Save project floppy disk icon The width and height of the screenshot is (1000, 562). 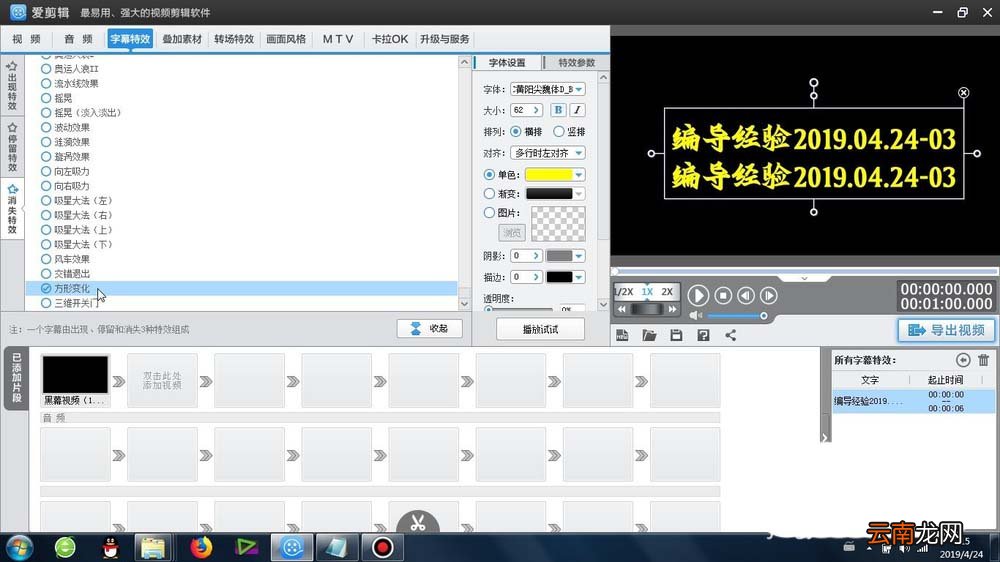coord(676,336)
